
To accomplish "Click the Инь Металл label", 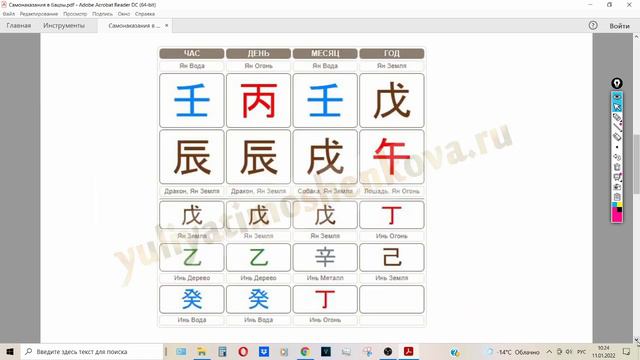I will [x=325, y=278].
